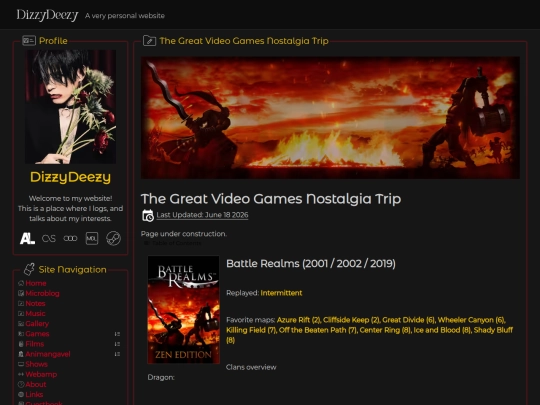Screen dimensions: 540x405
Task: Click the Welcome to my website text
Action: [x=70, y=198]
